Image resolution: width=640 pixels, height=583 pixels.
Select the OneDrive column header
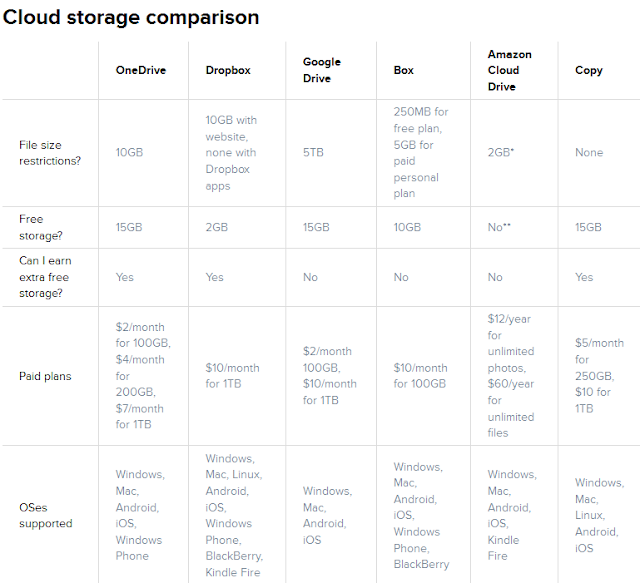tap(141, 70)
